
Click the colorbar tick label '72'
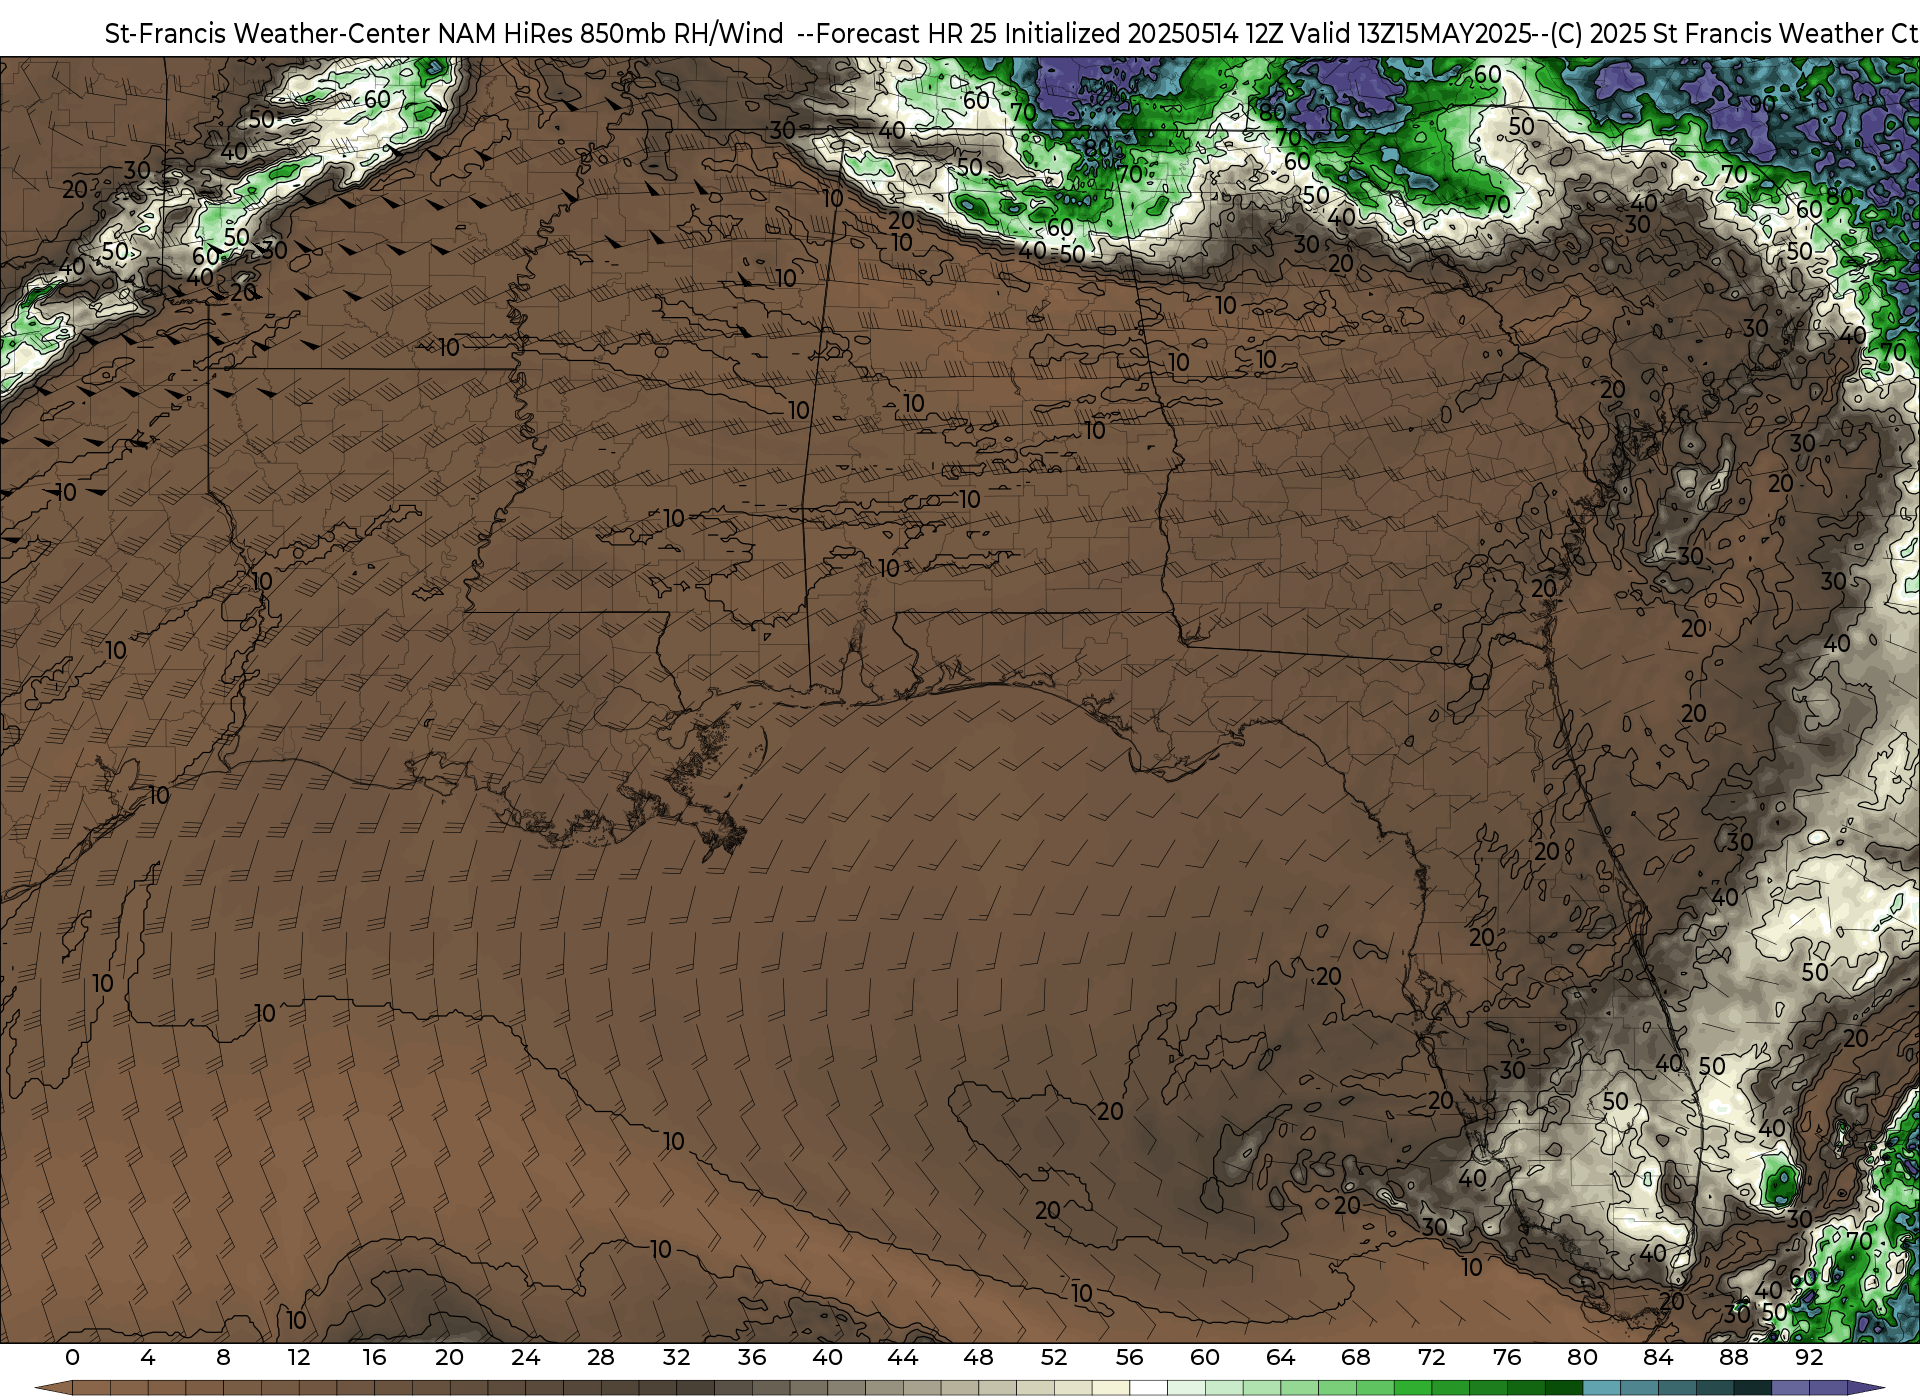pos(1431,1358)
